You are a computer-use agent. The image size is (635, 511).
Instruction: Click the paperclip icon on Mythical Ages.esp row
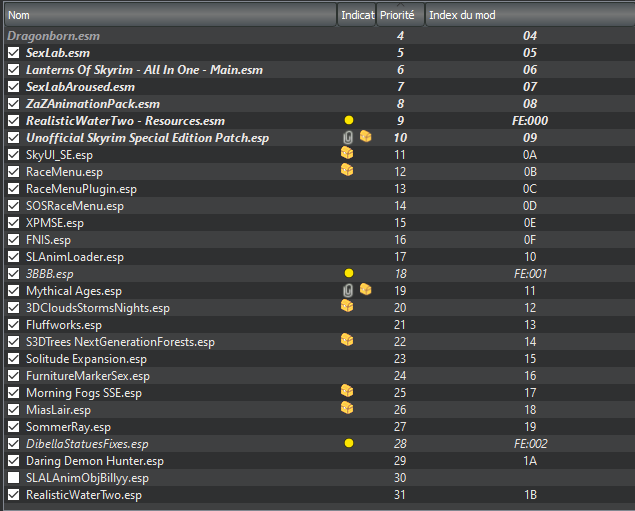pyautogui.click(x=347, y=291)
